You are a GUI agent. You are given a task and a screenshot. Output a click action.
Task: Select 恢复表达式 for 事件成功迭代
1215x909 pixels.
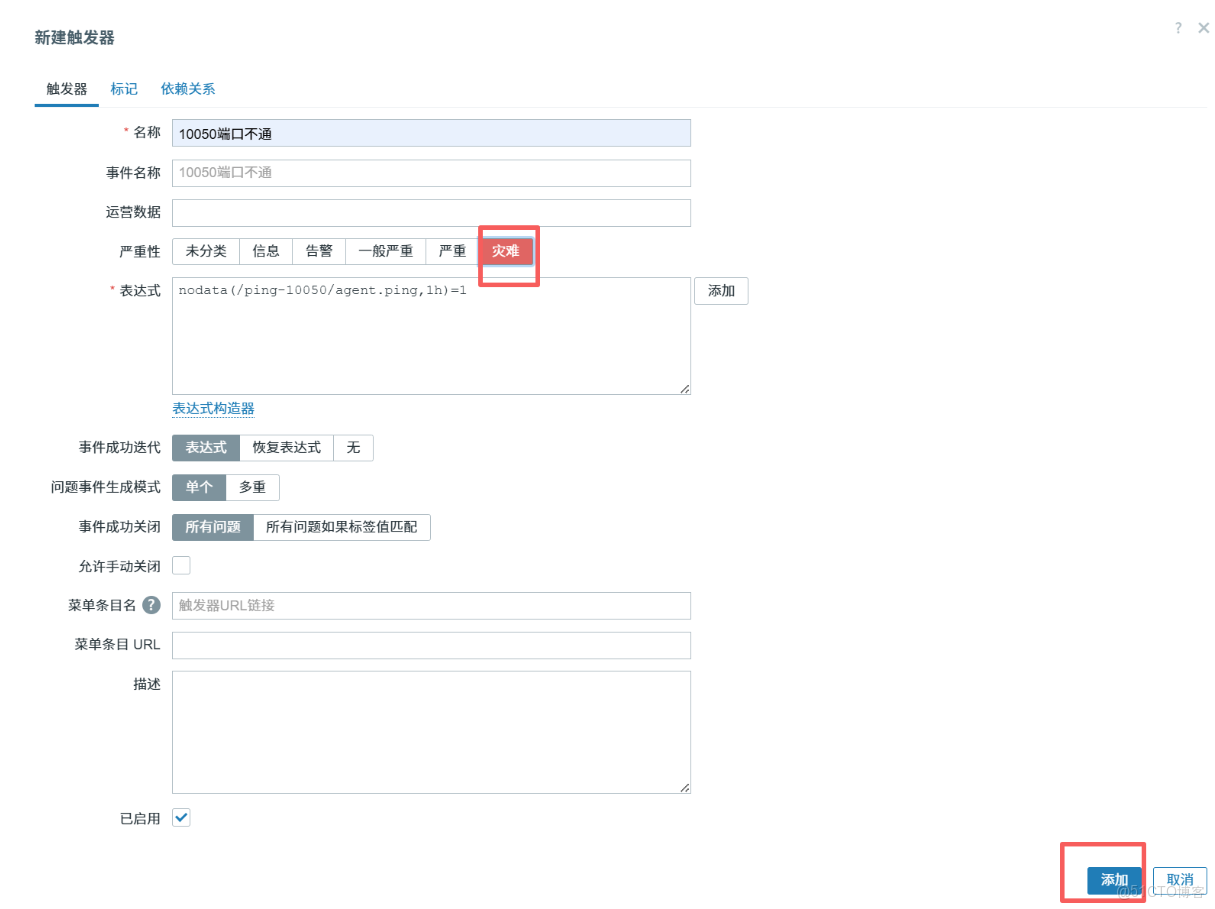[287, 447]
